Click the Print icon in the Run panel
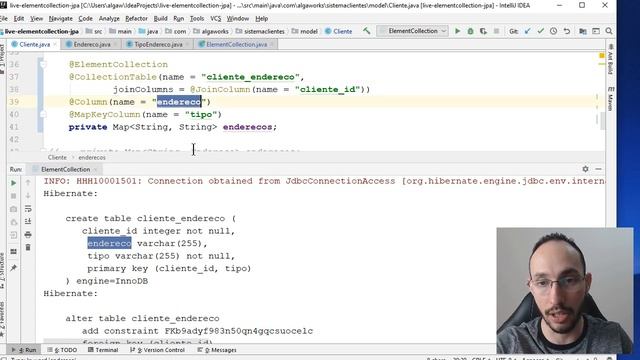 [28, 235]
